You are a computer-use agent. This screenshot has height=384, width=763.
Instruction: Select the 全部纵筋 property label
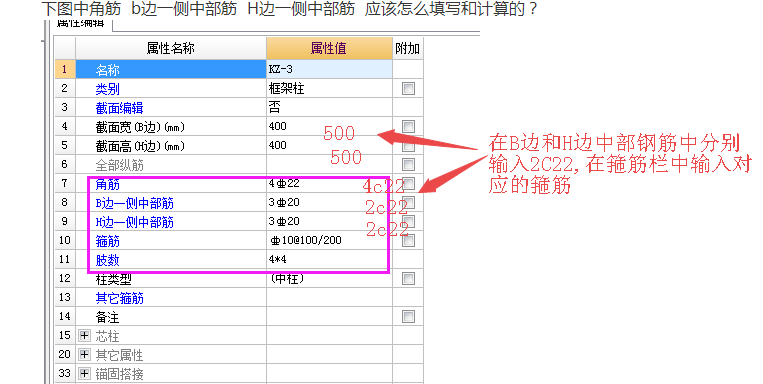tap(119, 165)
